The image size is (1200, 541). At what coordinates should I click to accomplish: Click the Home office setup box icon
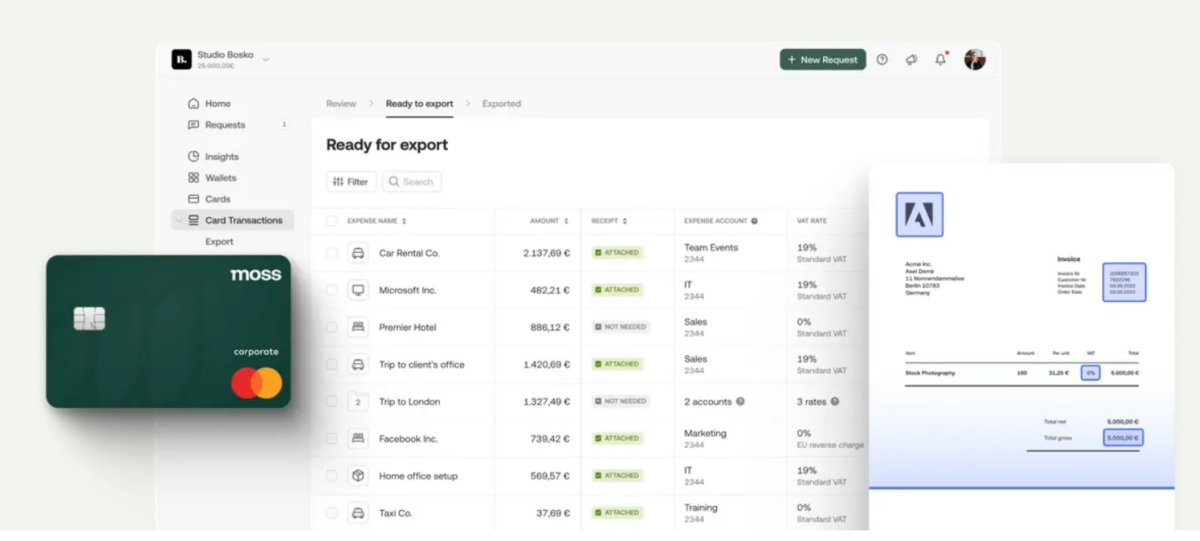[358, 476]
